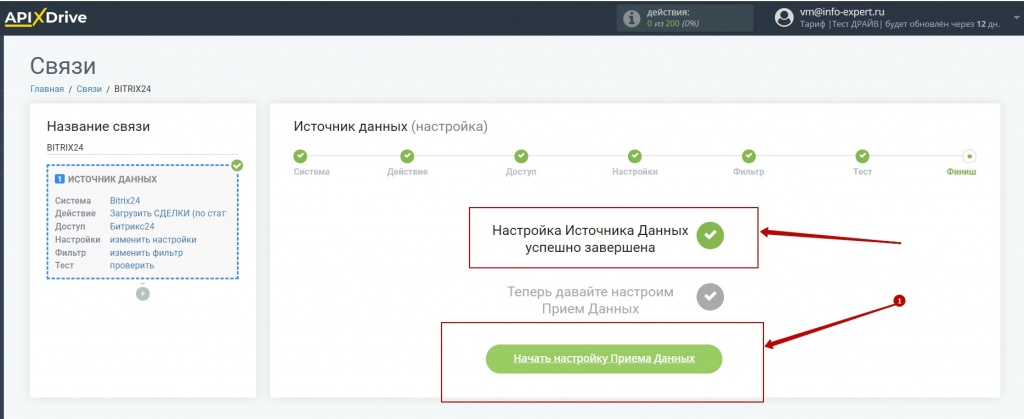The height and width of the screenshot is (419, 1024).
Task: Click the проверить test link
Action: click(x=132, y=266)
